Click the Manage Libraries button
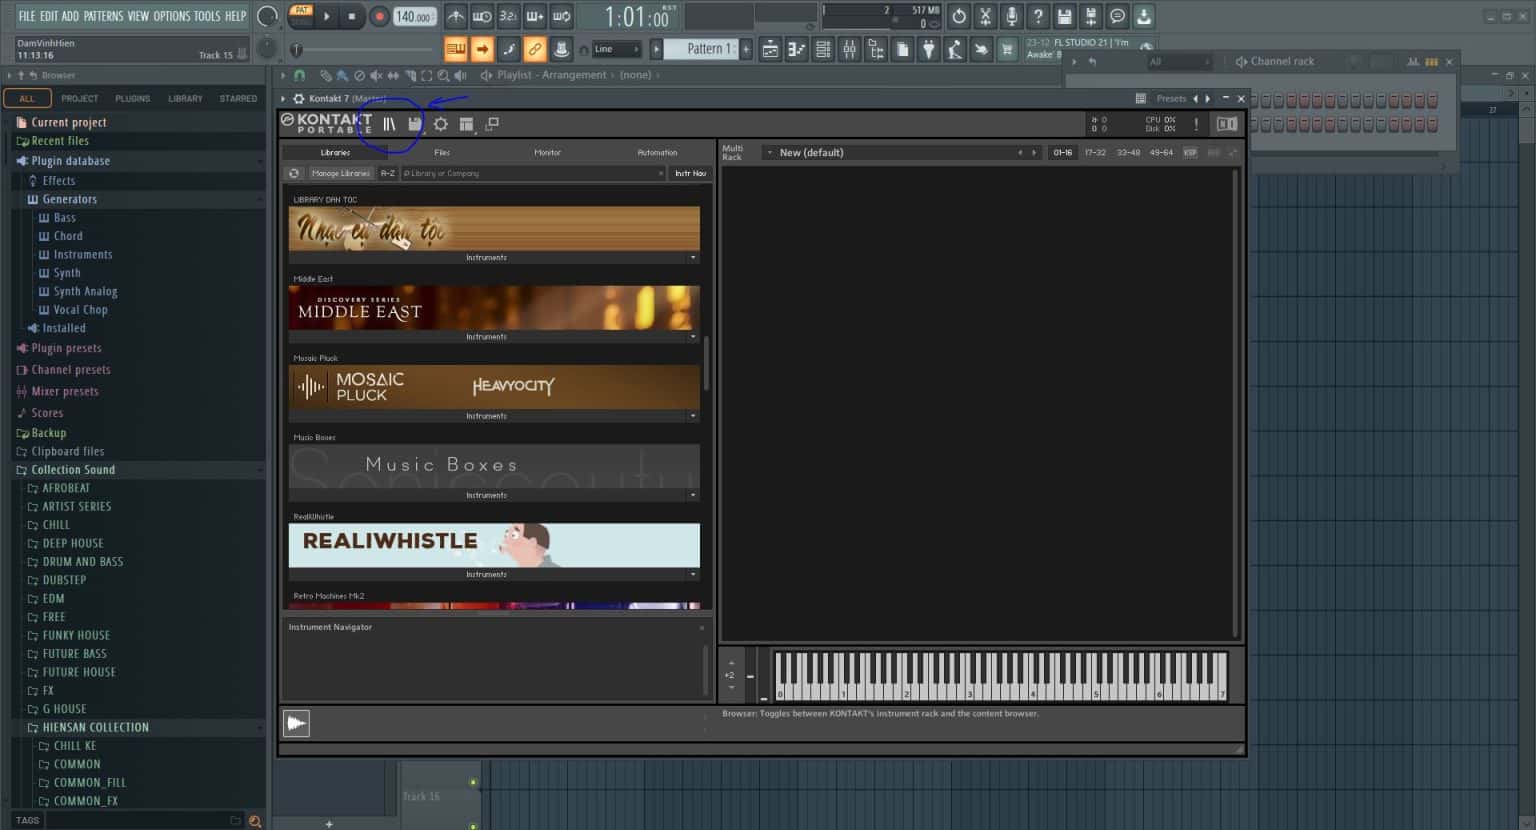This screenshot has width=1536, height=830. (340, 173)
